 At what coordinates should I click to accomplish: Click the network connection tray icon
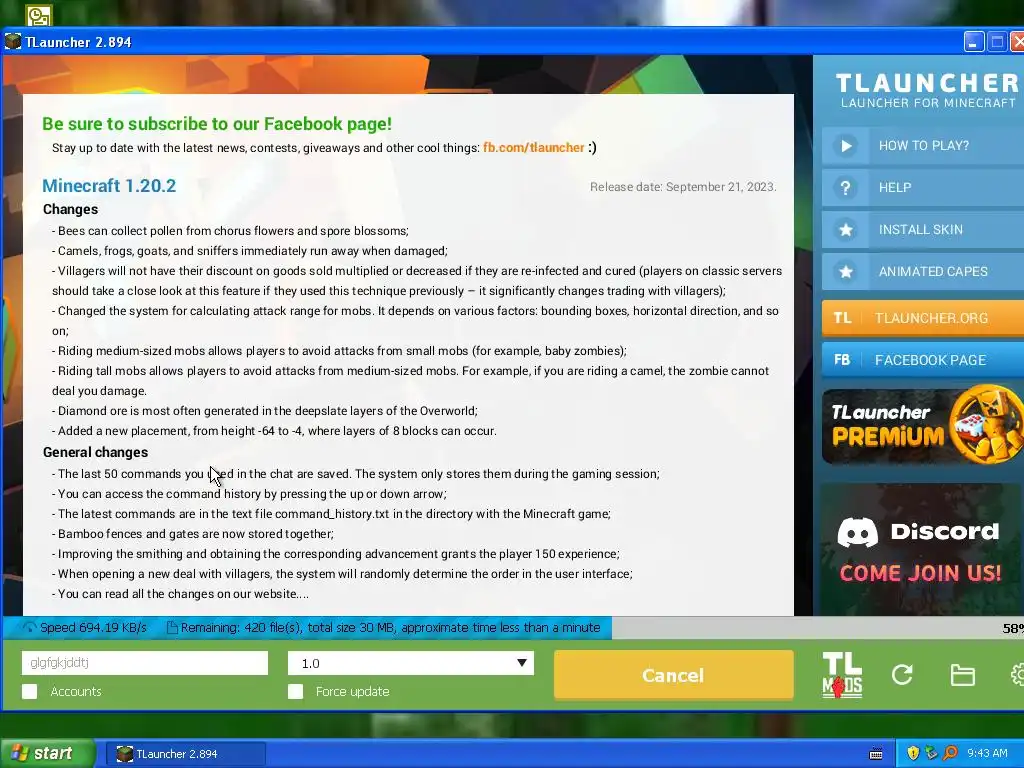(931, 754)
